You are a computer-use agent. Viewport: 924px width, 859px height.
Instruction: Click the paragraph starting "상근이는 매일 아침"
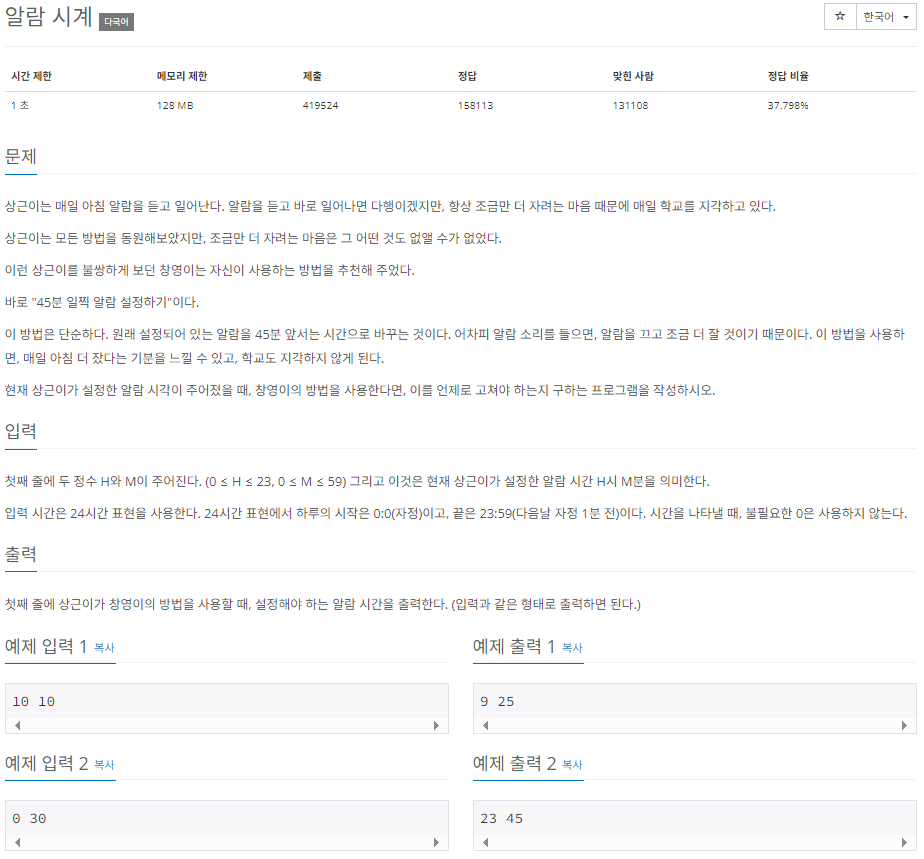pos(390,206)
